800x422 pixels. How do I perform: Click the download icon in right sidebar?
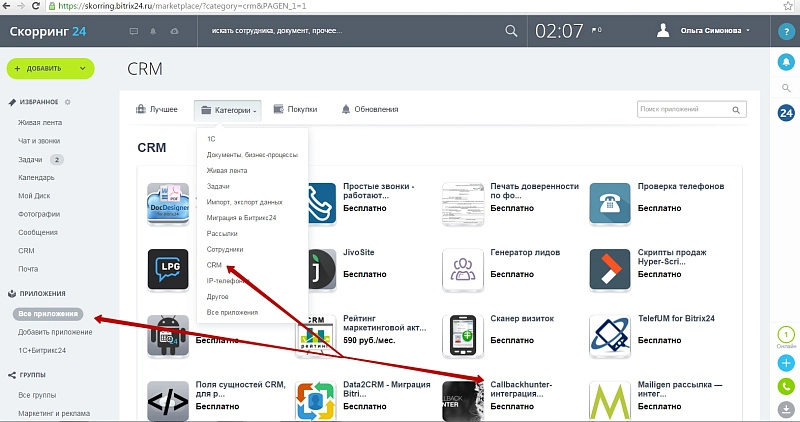click(785, 408)
